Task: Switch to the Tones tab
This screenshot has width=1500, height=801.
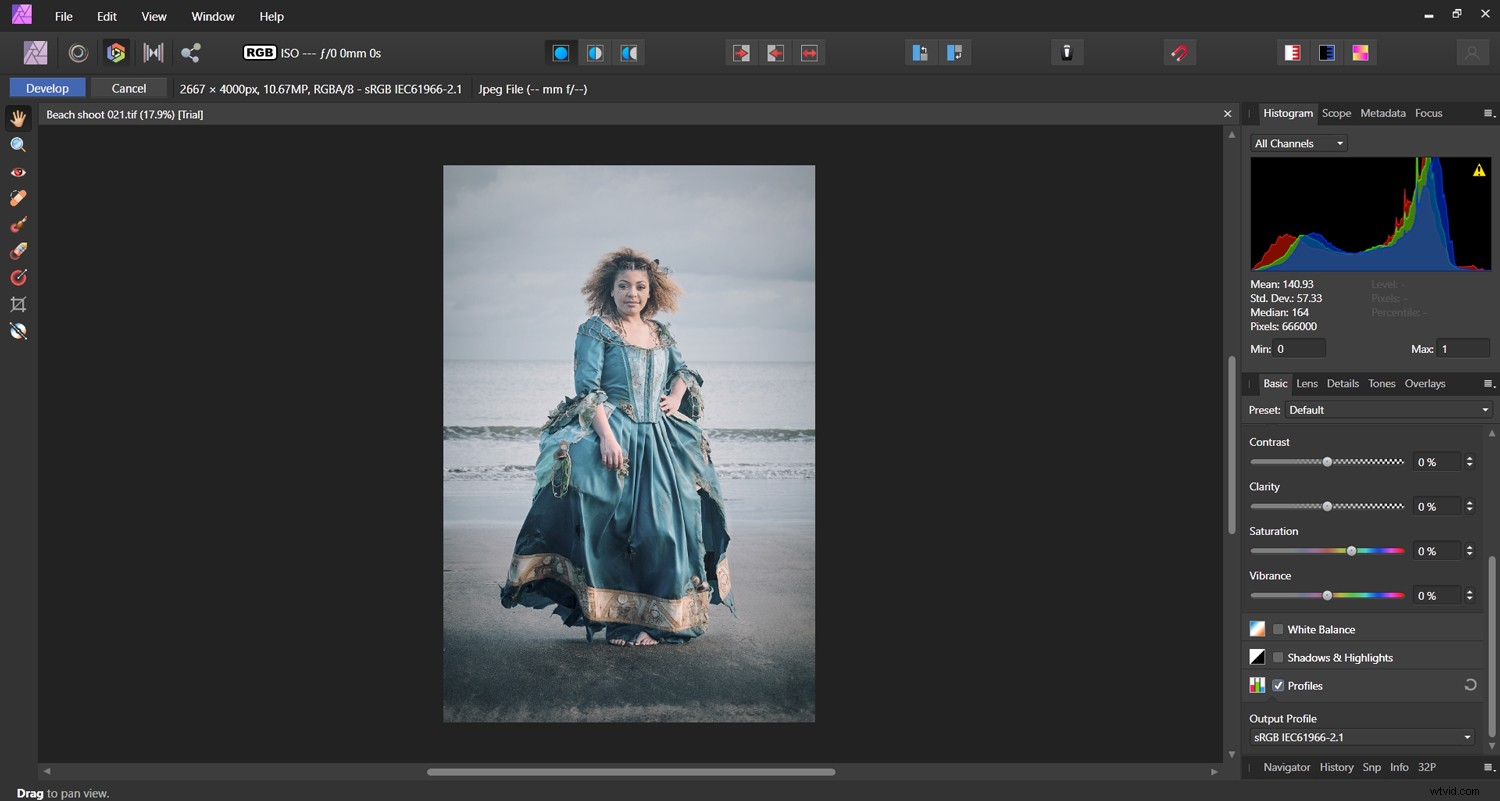Action: pos(1381,383)
